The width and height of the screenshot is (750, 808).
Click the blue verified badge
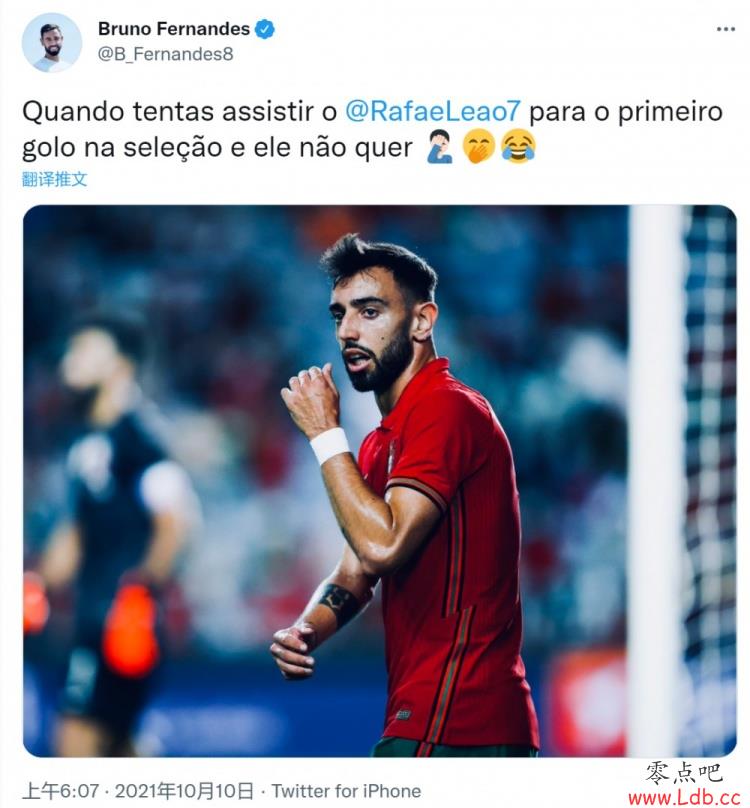(x=265, y=29)
